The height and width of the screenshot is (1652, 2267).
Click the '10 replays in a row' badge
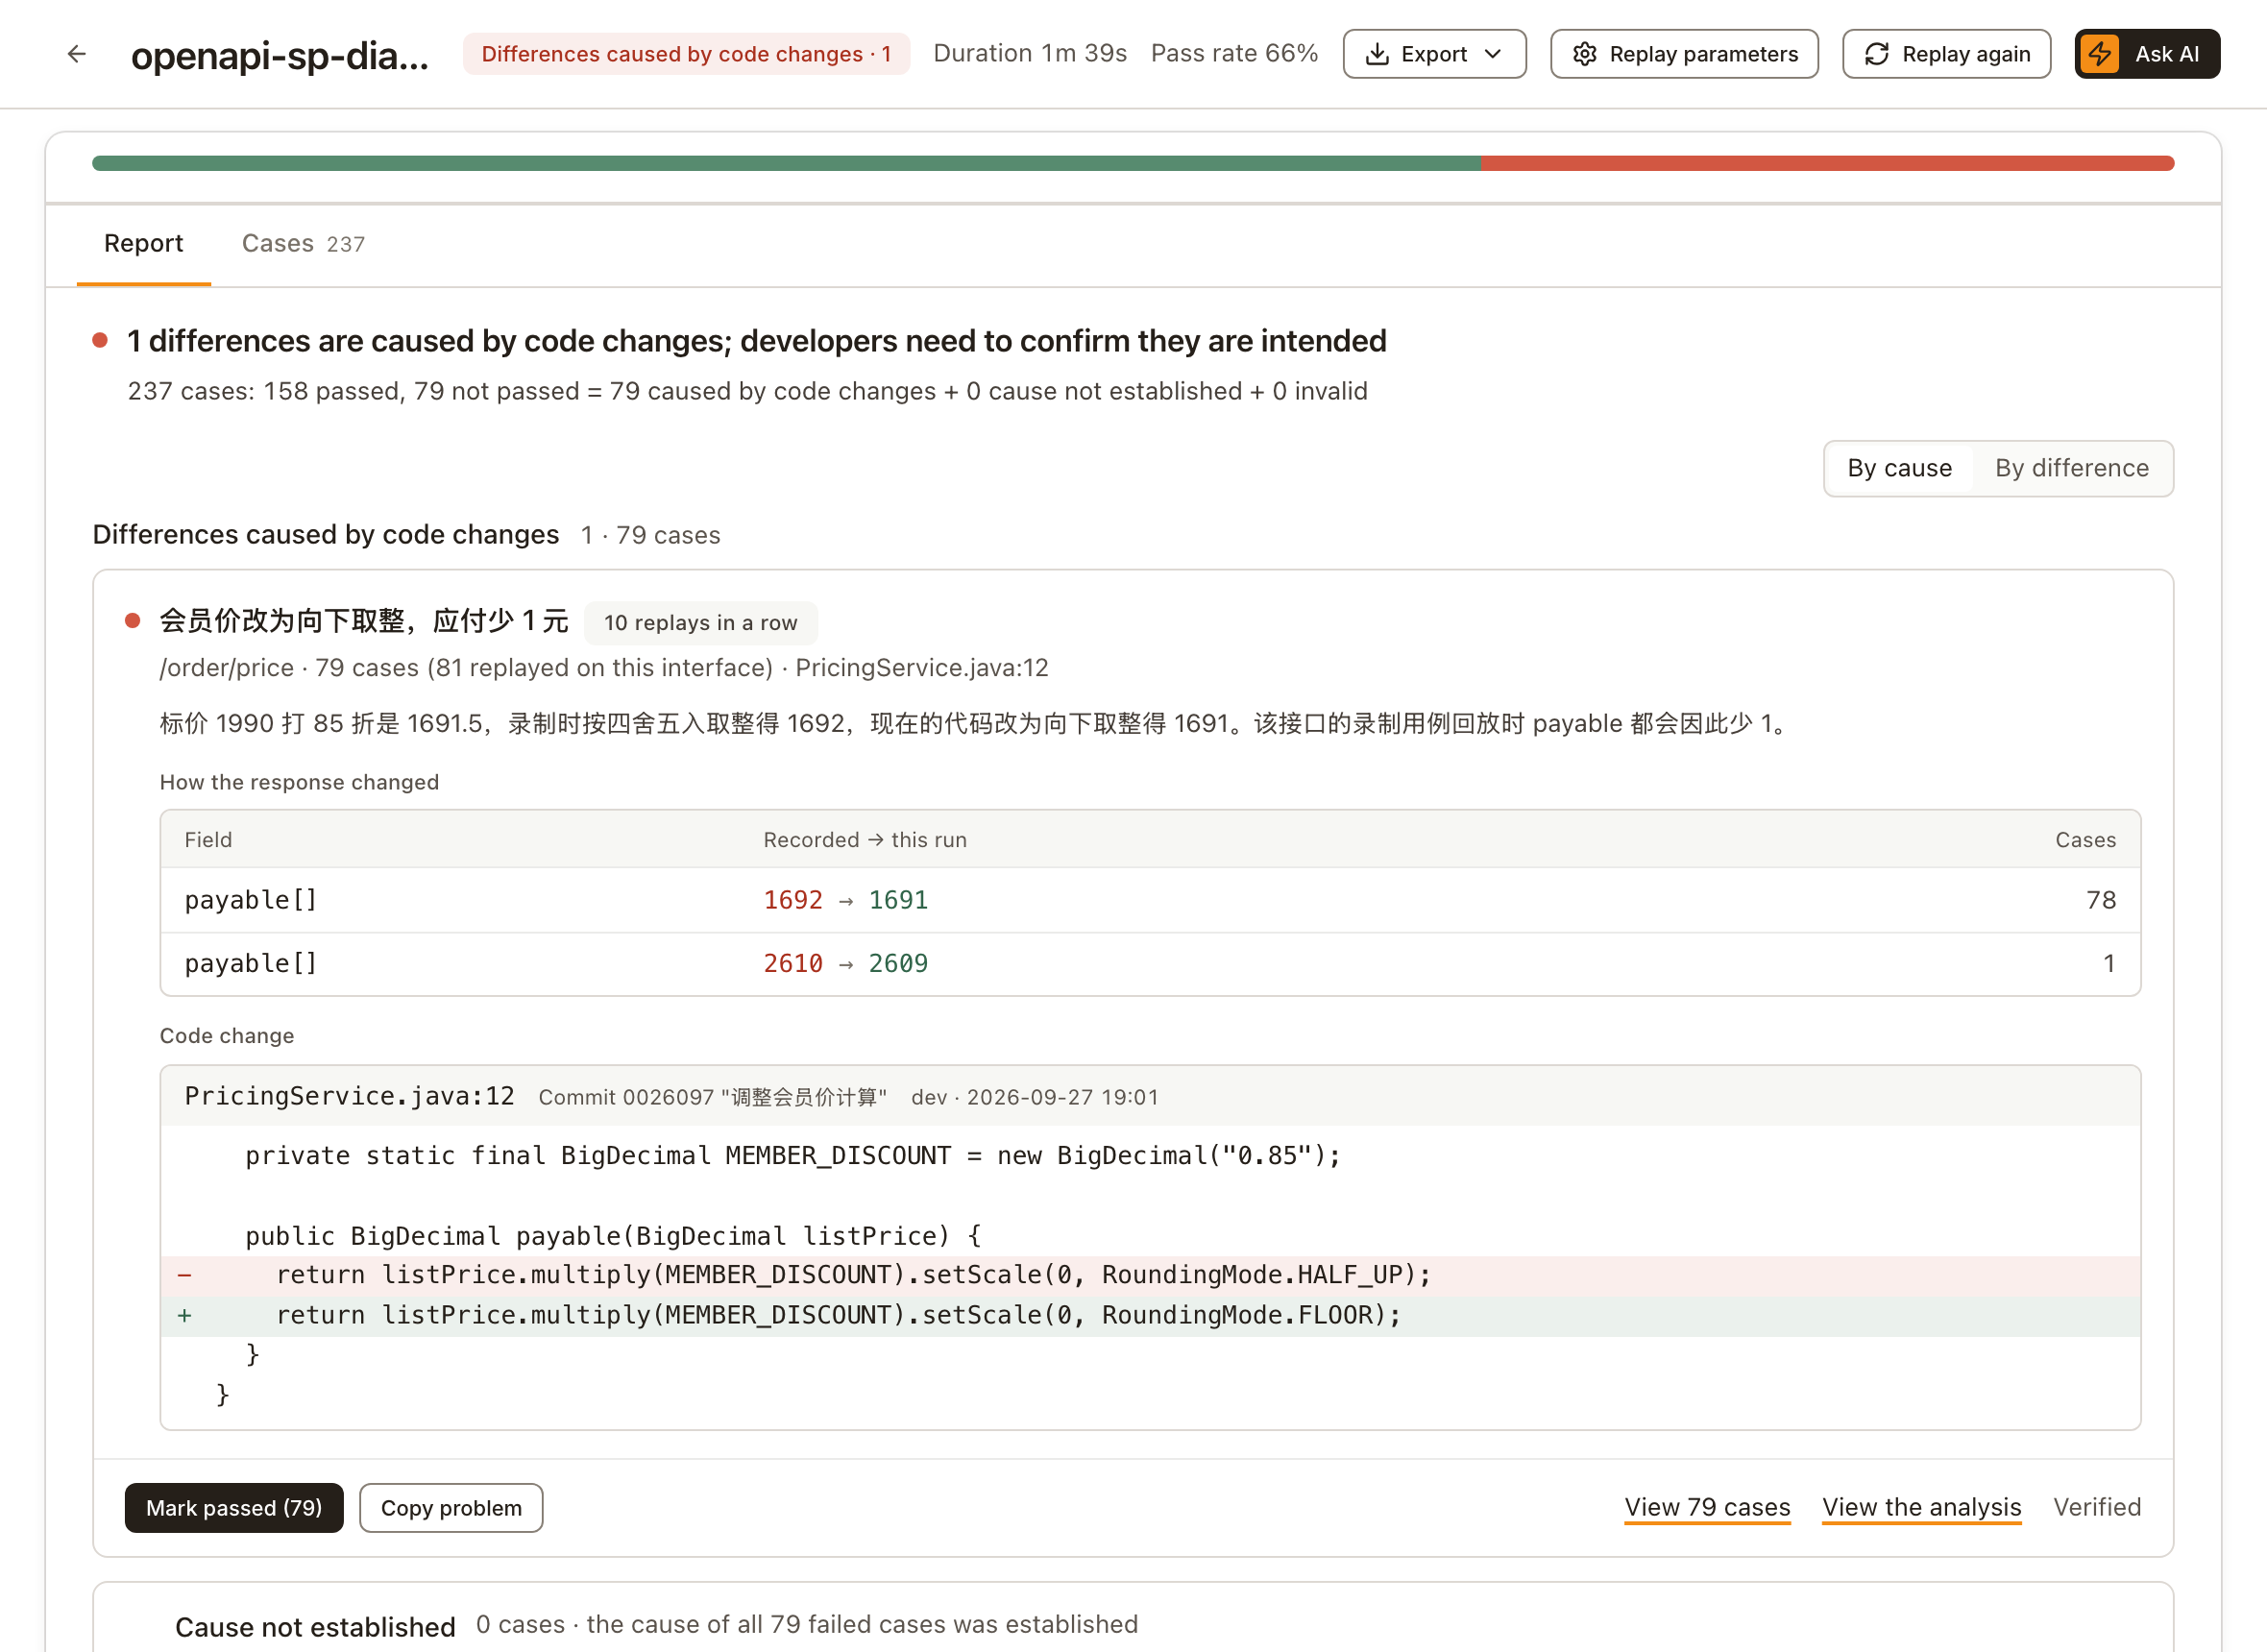[700, 623]
